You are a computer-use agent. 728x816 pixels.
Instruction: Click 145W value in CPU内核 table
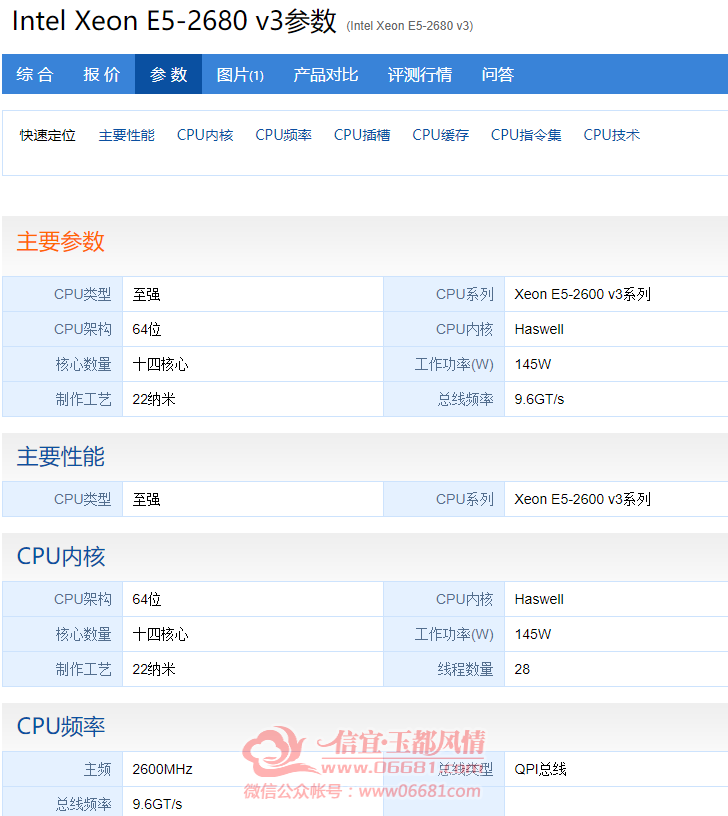click(x=533, y=634)
